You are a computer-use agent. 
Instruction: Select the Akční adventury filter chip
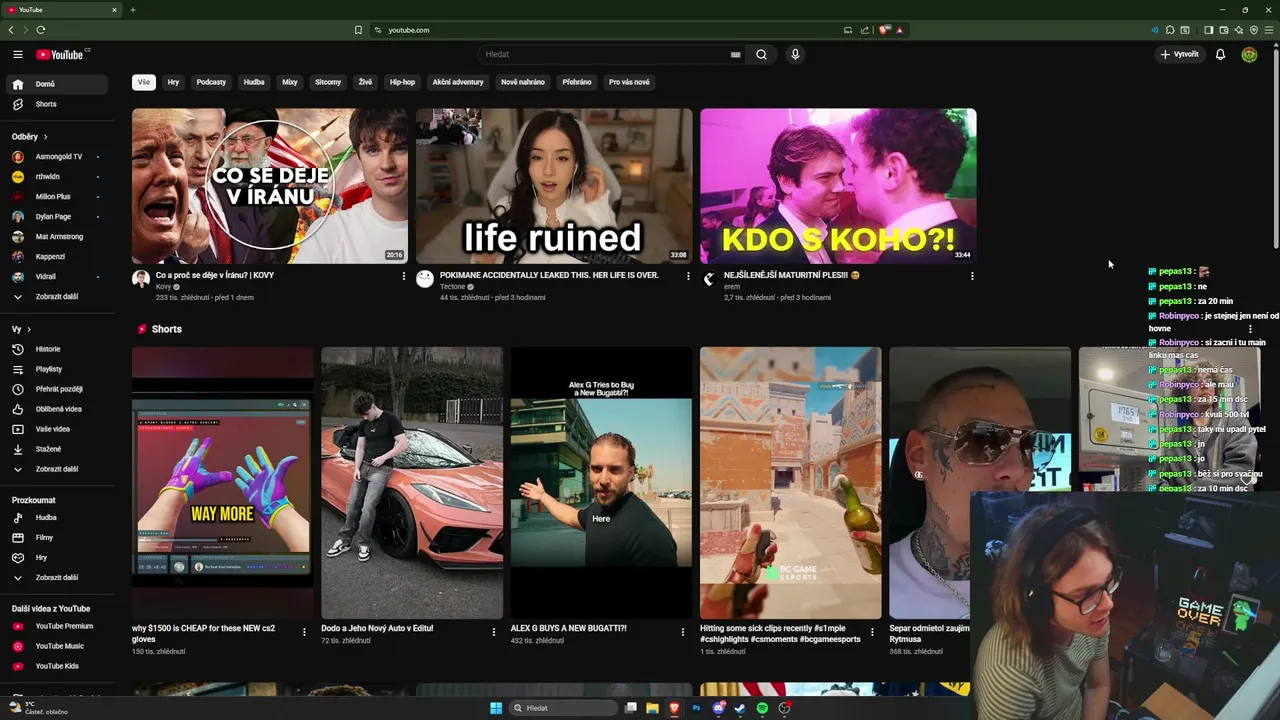point(458,82)
